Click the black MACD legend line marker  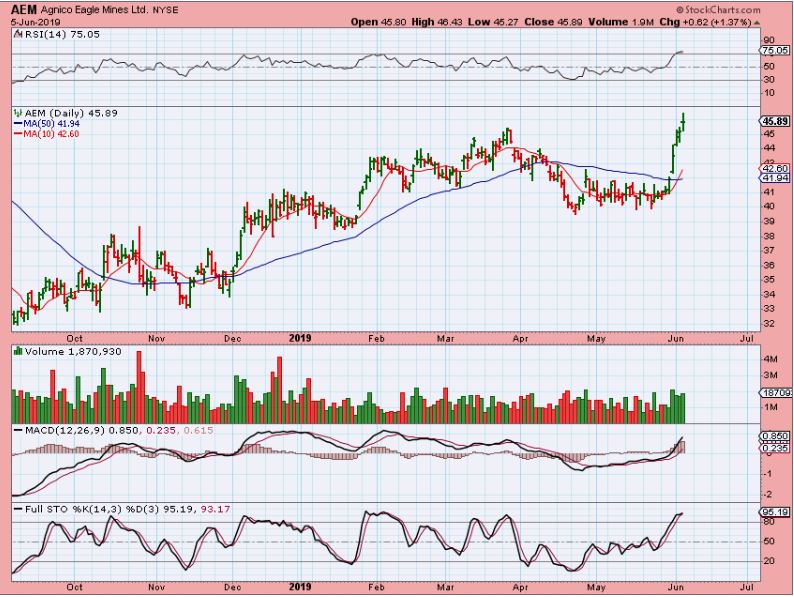[18, 430]
